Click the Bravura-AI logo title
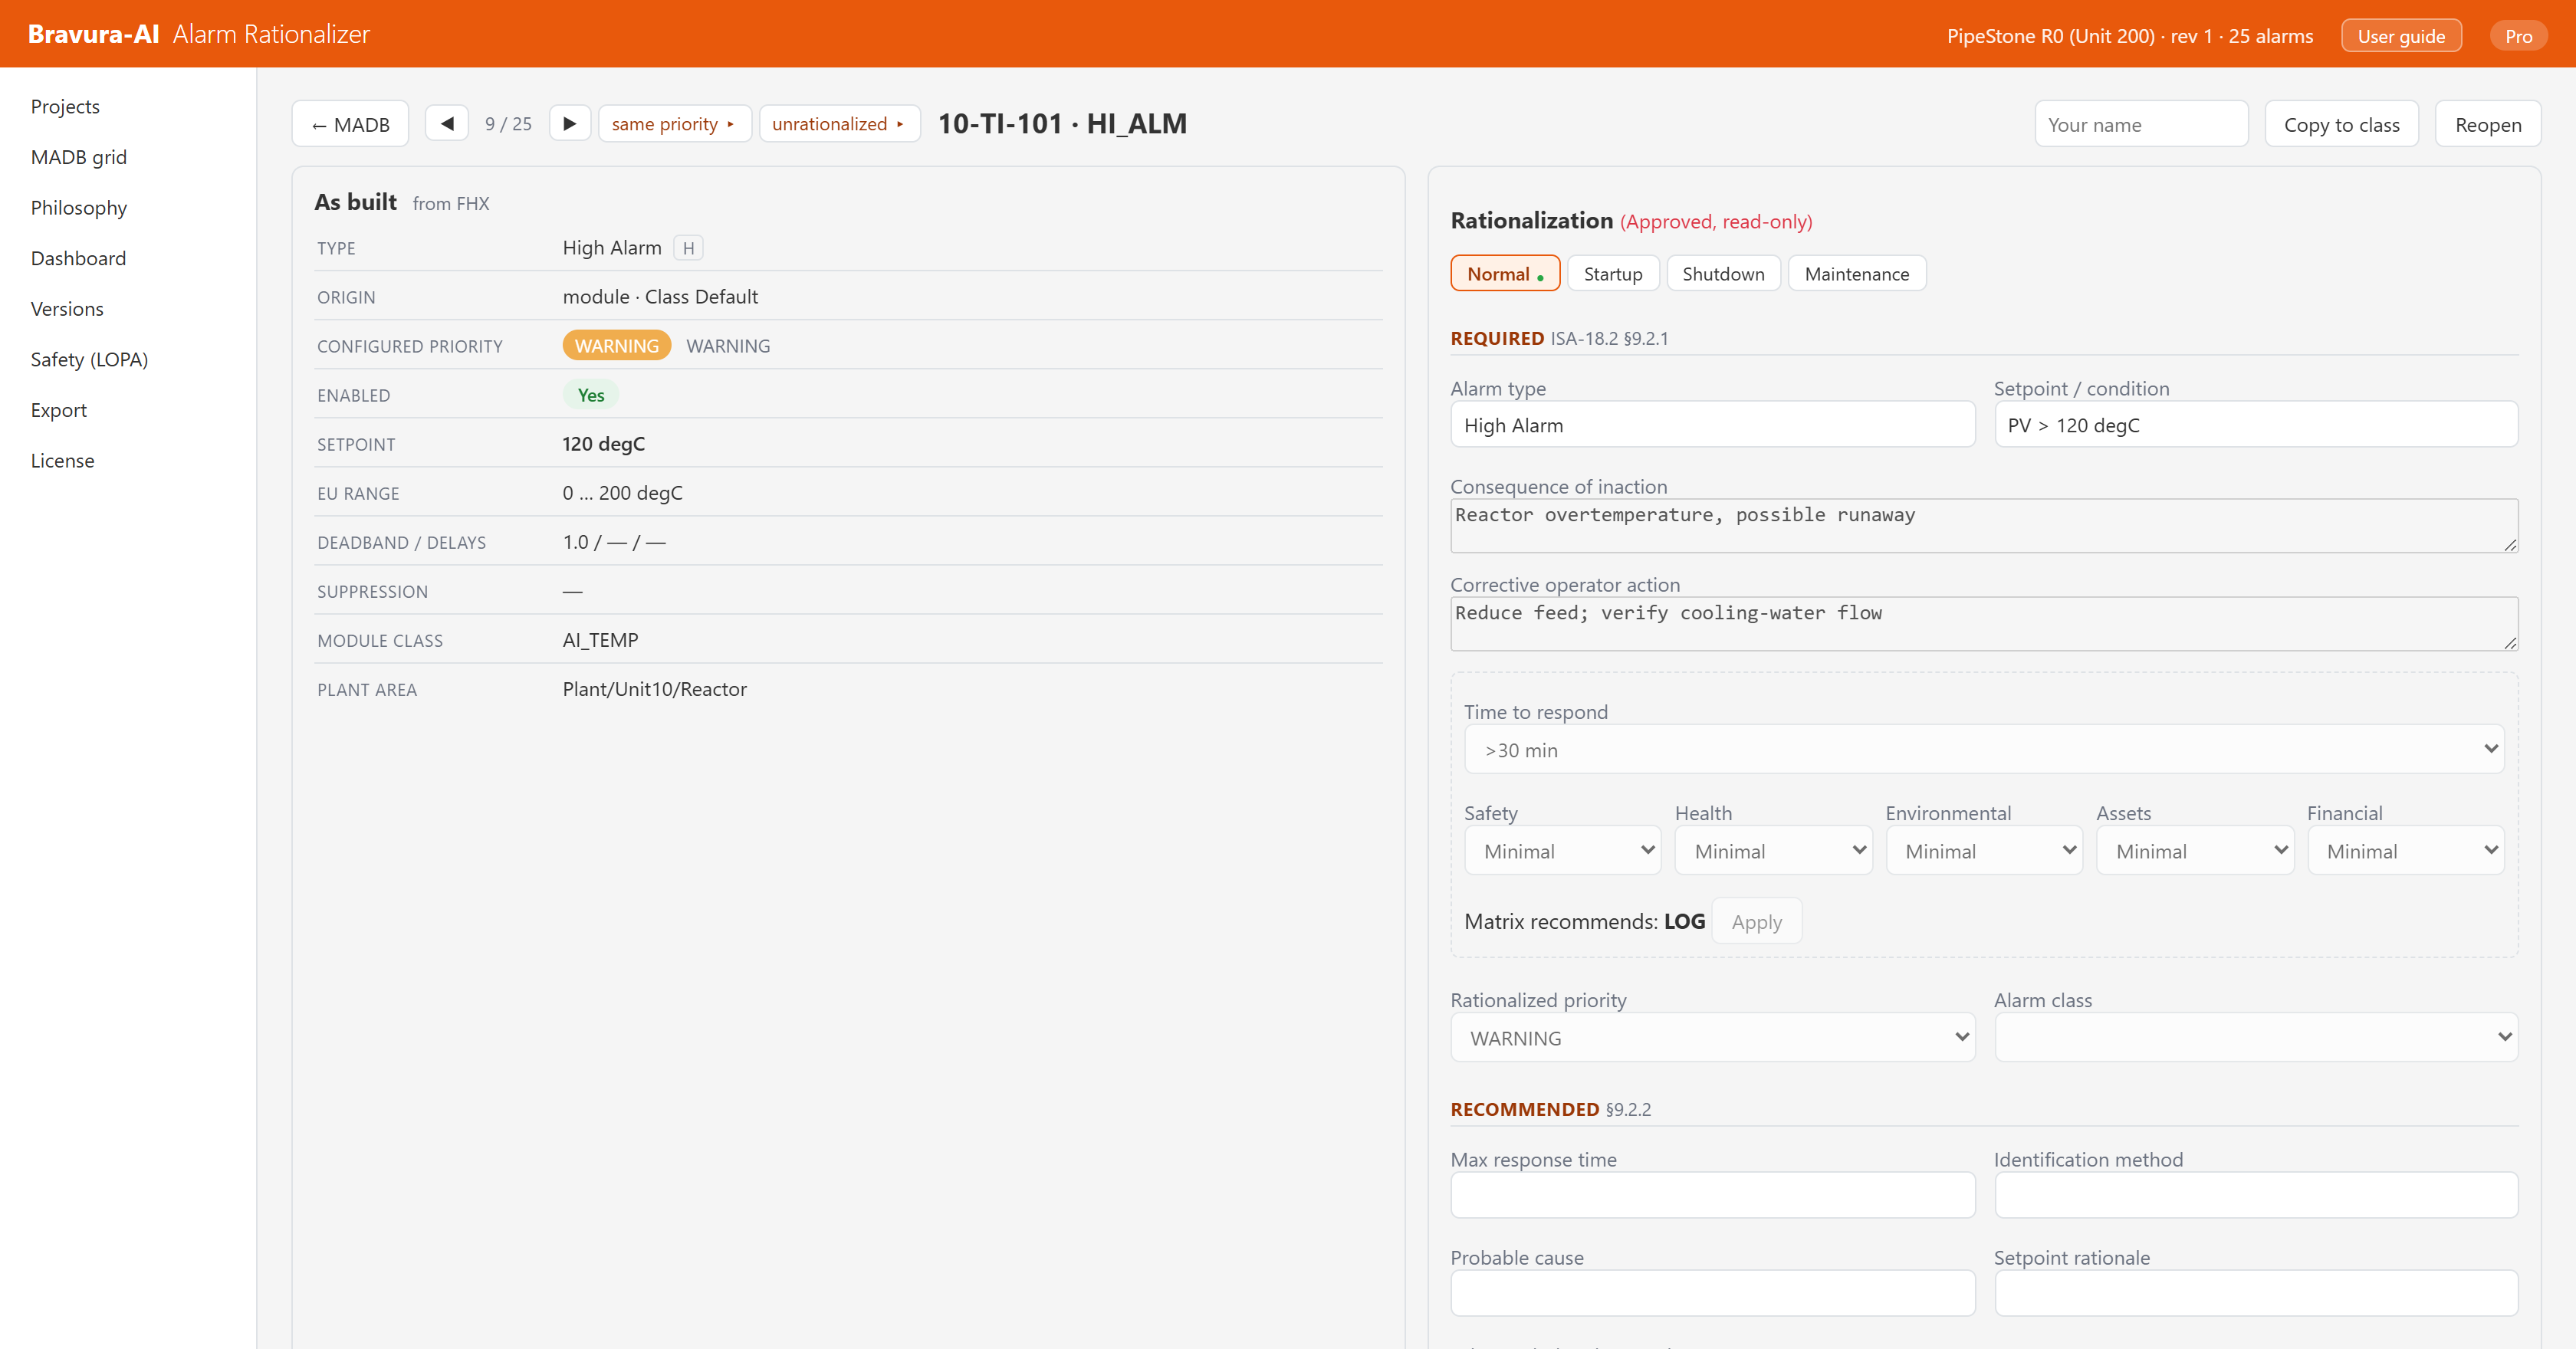Image resolution: width=2576 pixels, height=1349 pixels. [x=93, y=34]
